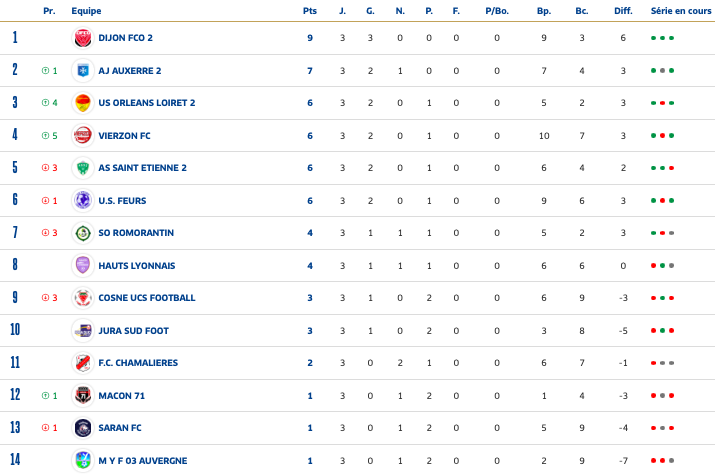Click Dijon FCO 2's last green form dot

click(671, 38)
